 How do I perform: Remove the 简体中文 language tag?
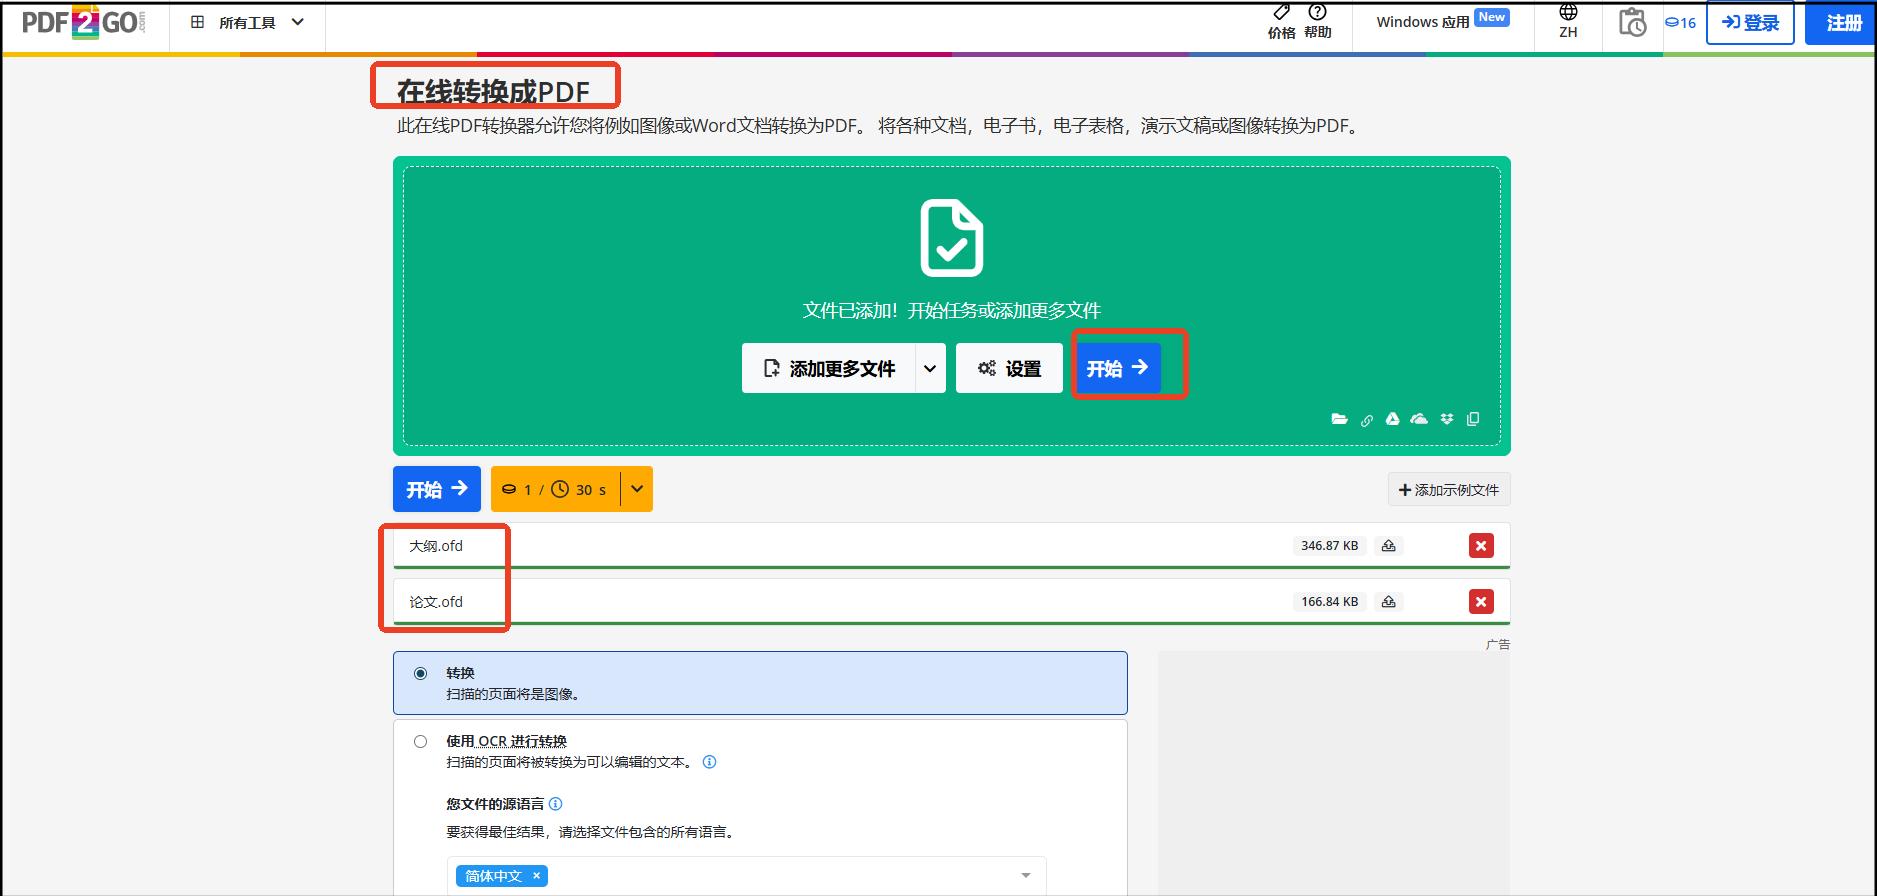(536, 875)
